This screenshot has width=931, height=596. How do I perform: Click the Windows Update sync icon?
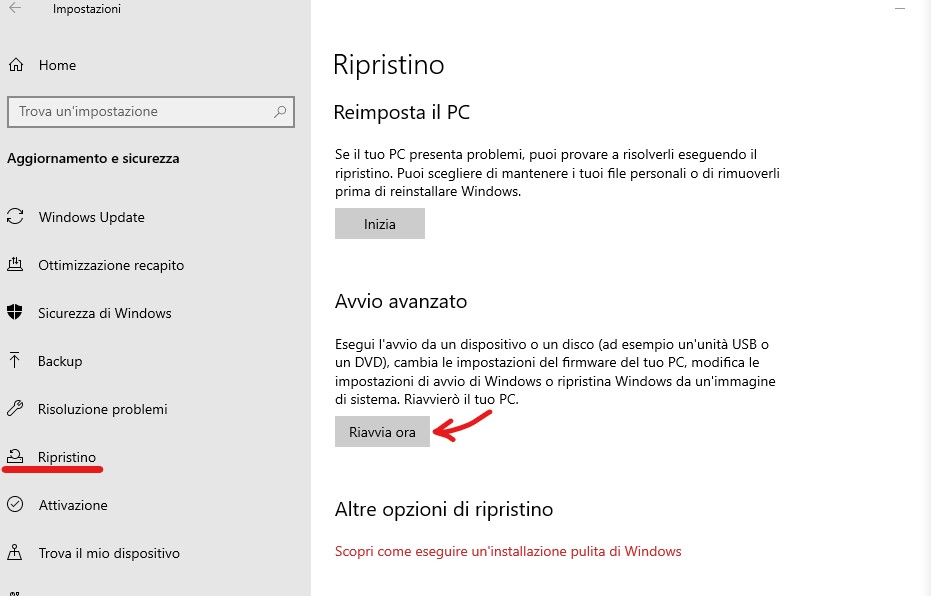[x=15, y=217]
